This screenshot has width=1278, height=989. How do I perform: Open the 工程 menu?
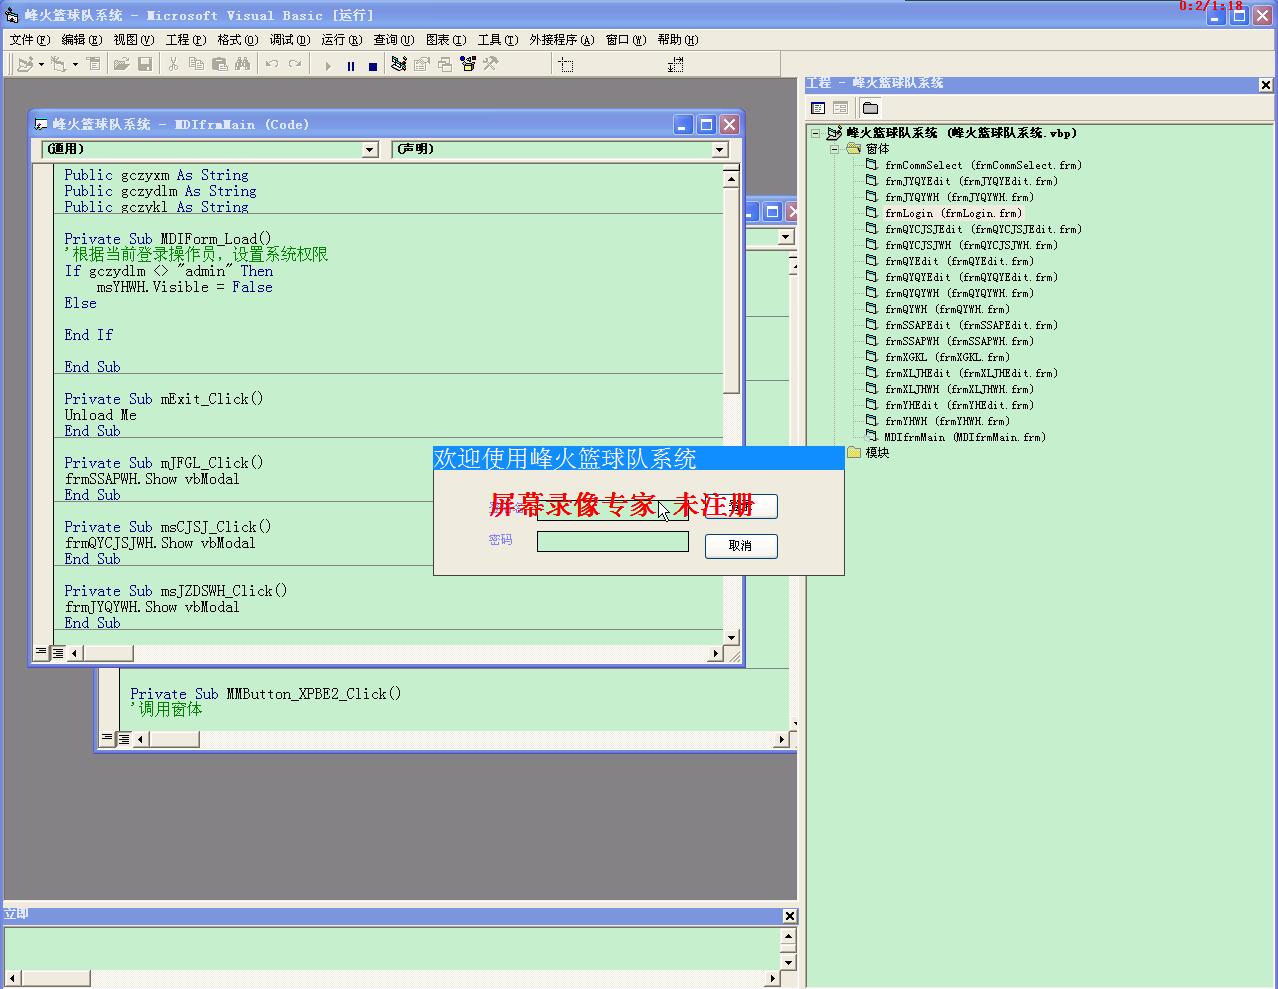click(x=185, y=40)
